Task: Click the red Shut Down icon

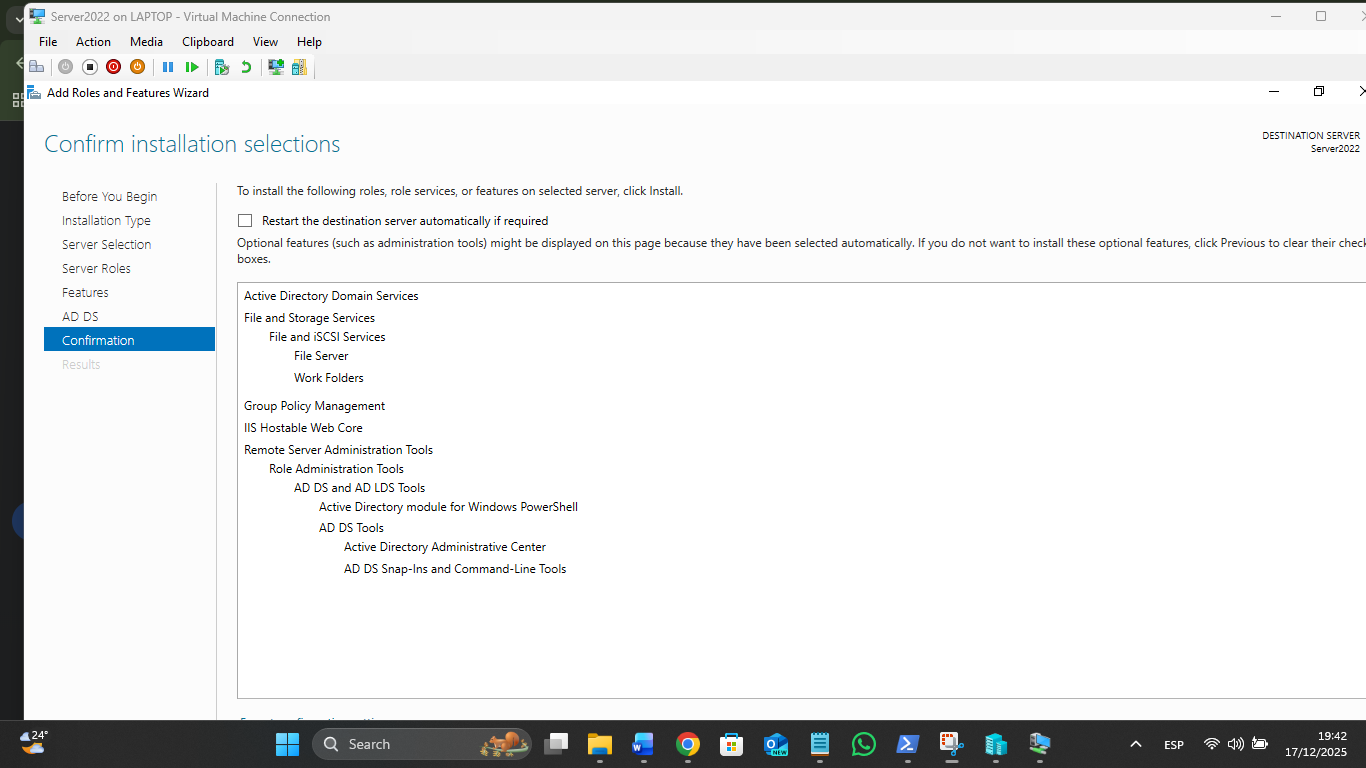Action: pyautogui.click(x=113, y=67)
